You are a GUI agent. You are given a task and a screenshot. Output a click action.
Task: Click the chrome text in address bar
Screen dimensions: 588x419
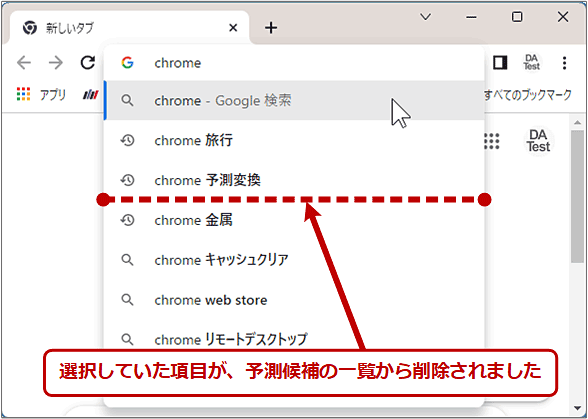pyautogui.click(x=178, y=63)
